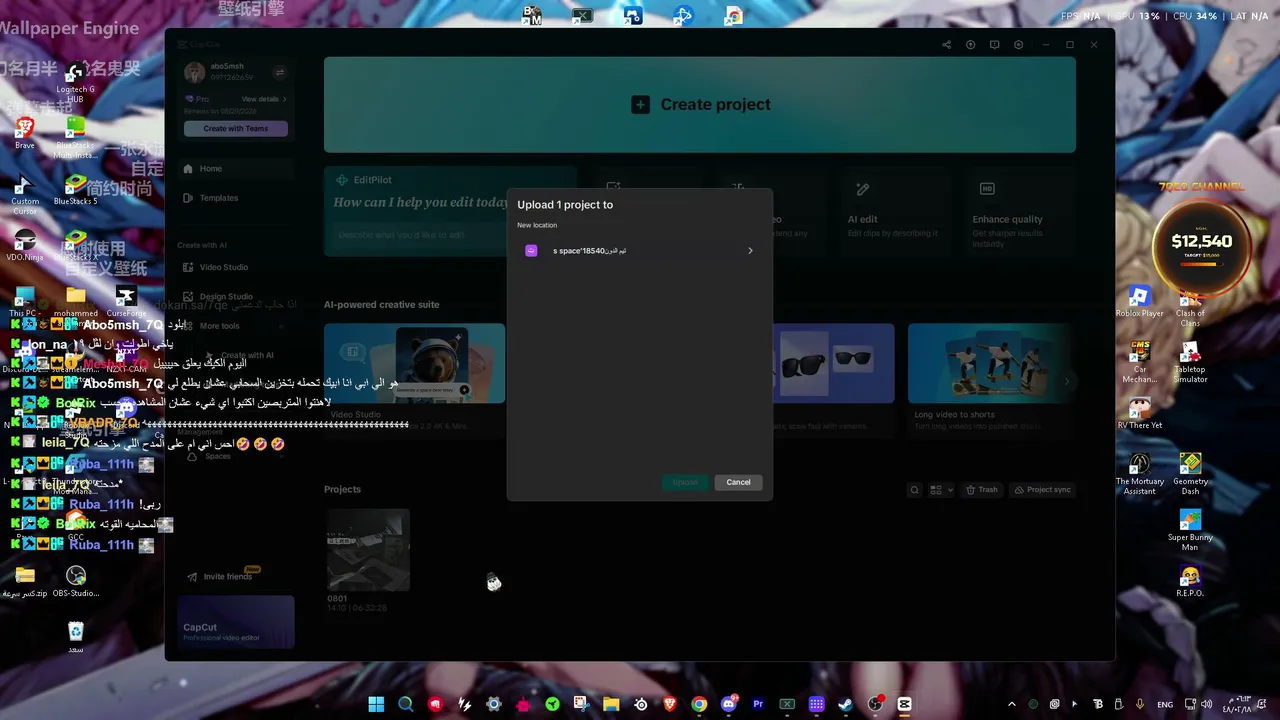Open the 0801 project thumbnail
The height and width of the screenshot is (720, 1280).
(368, 550)
